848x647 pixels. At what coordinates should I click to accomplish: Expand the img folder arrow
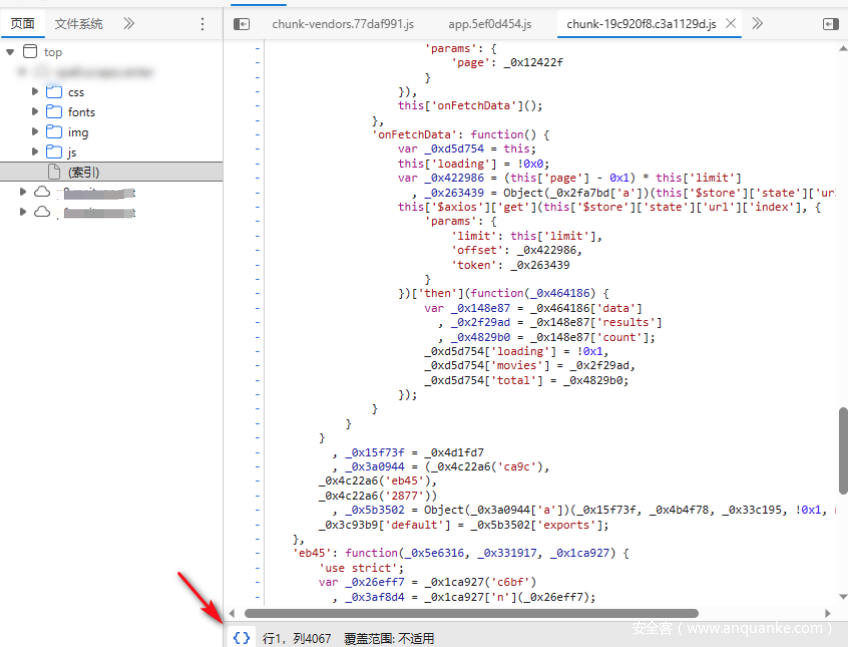(x=36, y=132)
